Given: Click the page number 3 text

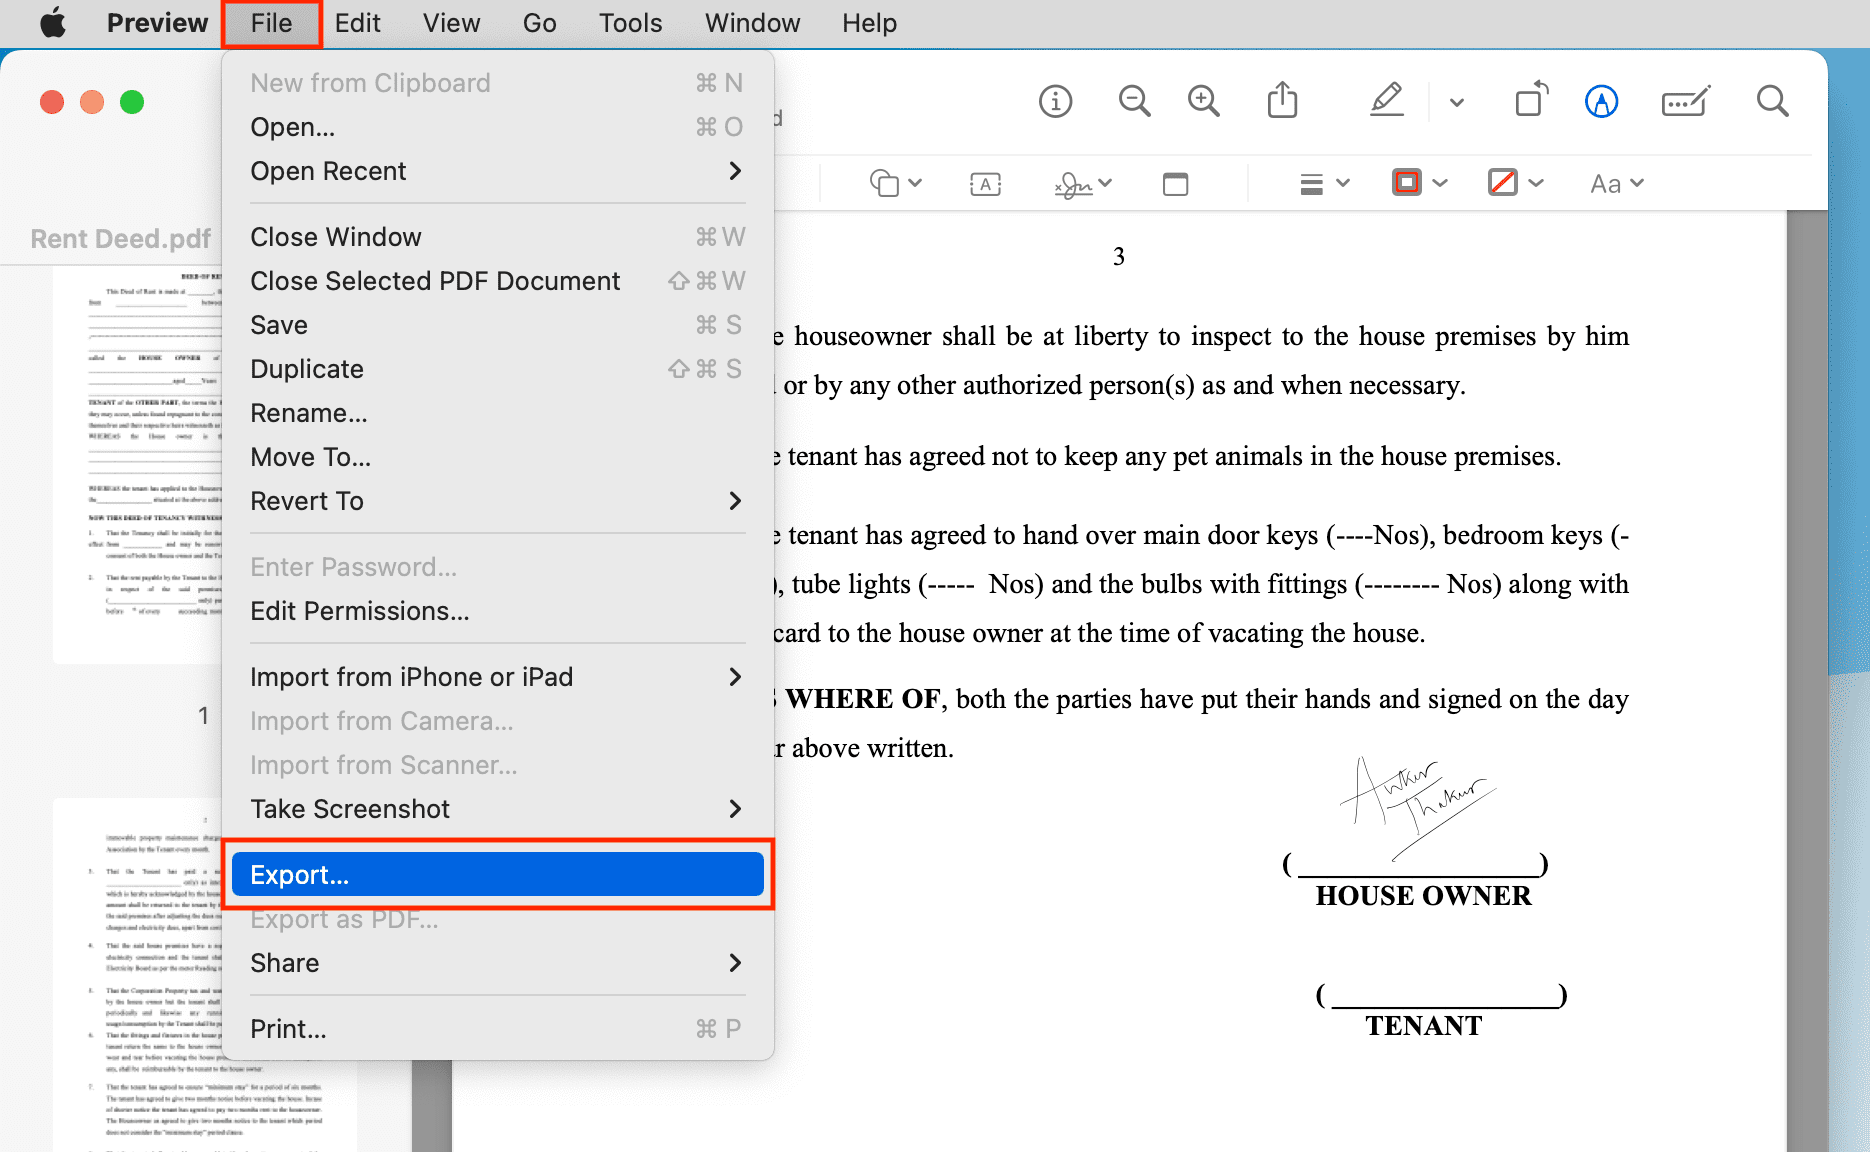Looking at the screenshot, I should tap(1119, 256).
